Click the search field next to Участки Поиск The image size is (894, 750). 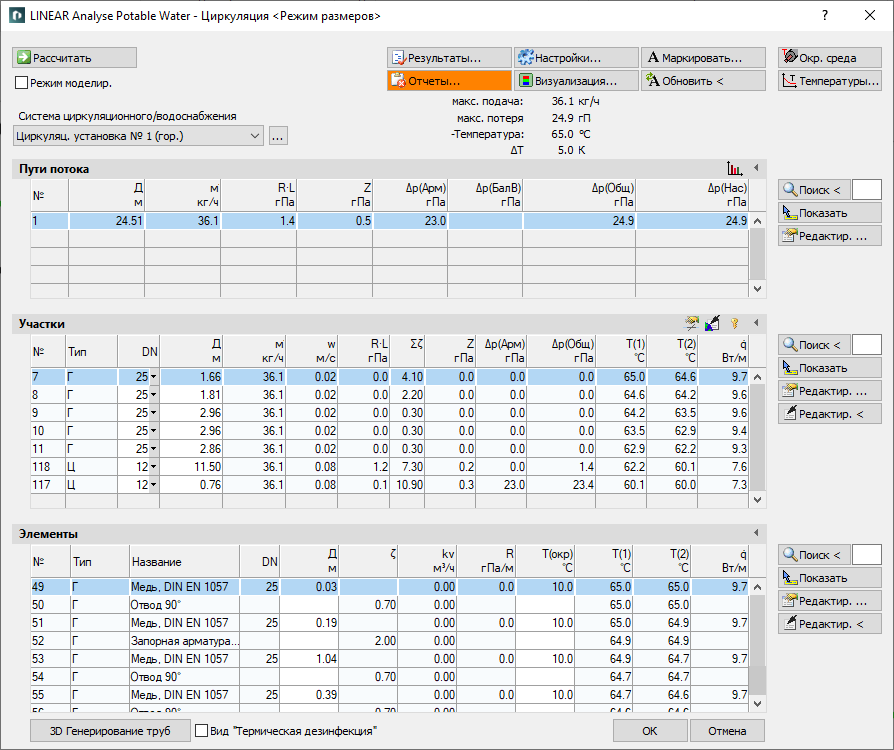867,344
